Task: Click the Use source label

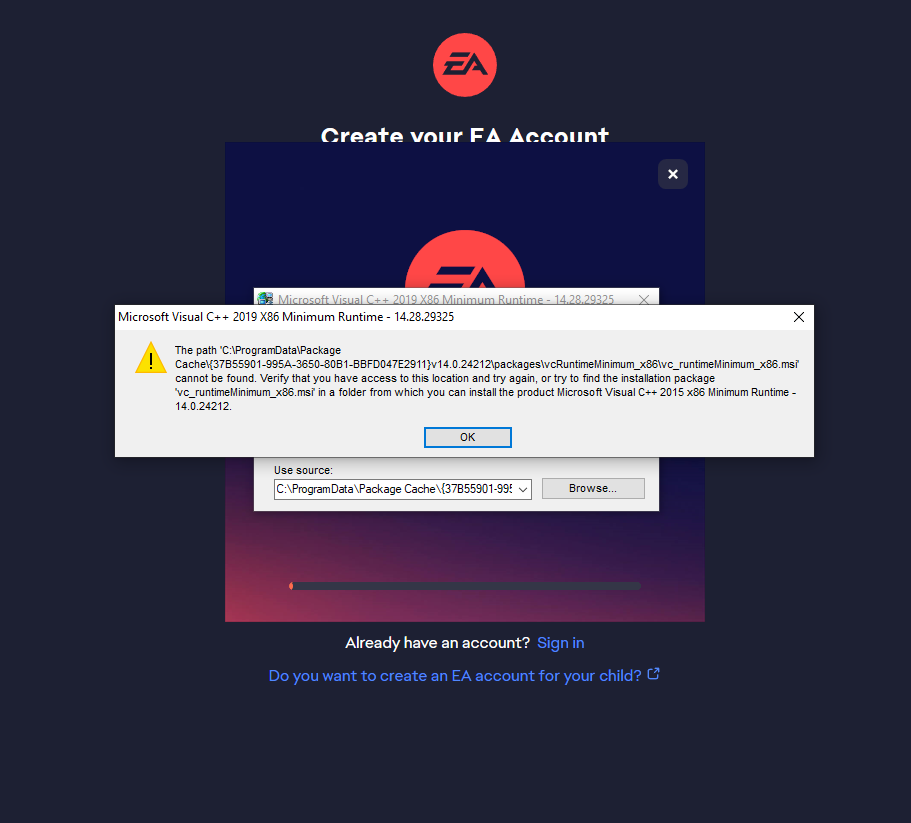Action: [x=303, y=470]
